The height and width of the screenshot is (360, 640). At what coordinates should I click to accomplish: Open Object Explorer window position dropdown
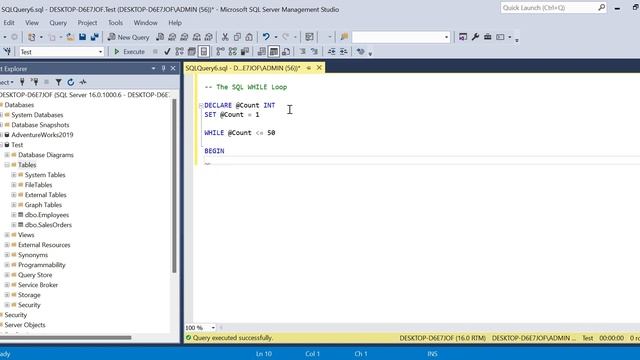click(x=153, y=69)
